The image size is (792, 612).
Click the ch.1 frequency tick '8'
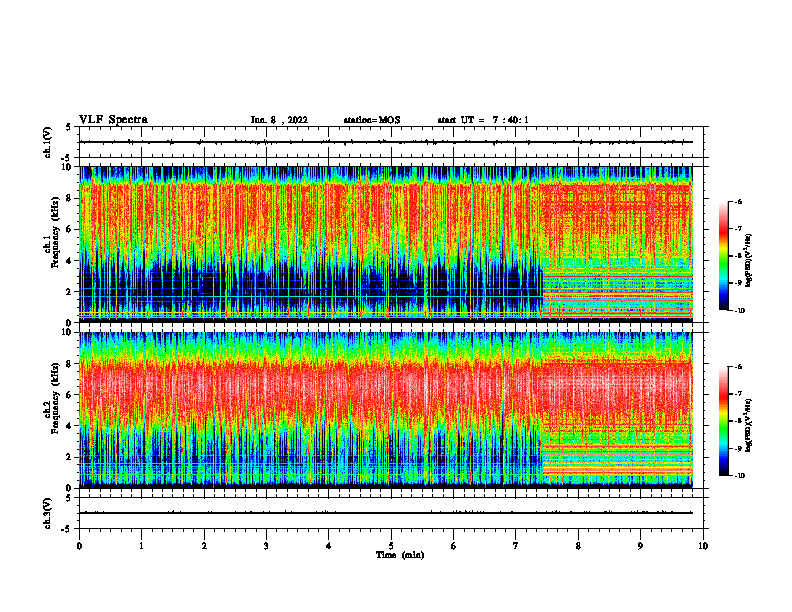(x=71, y=198)
